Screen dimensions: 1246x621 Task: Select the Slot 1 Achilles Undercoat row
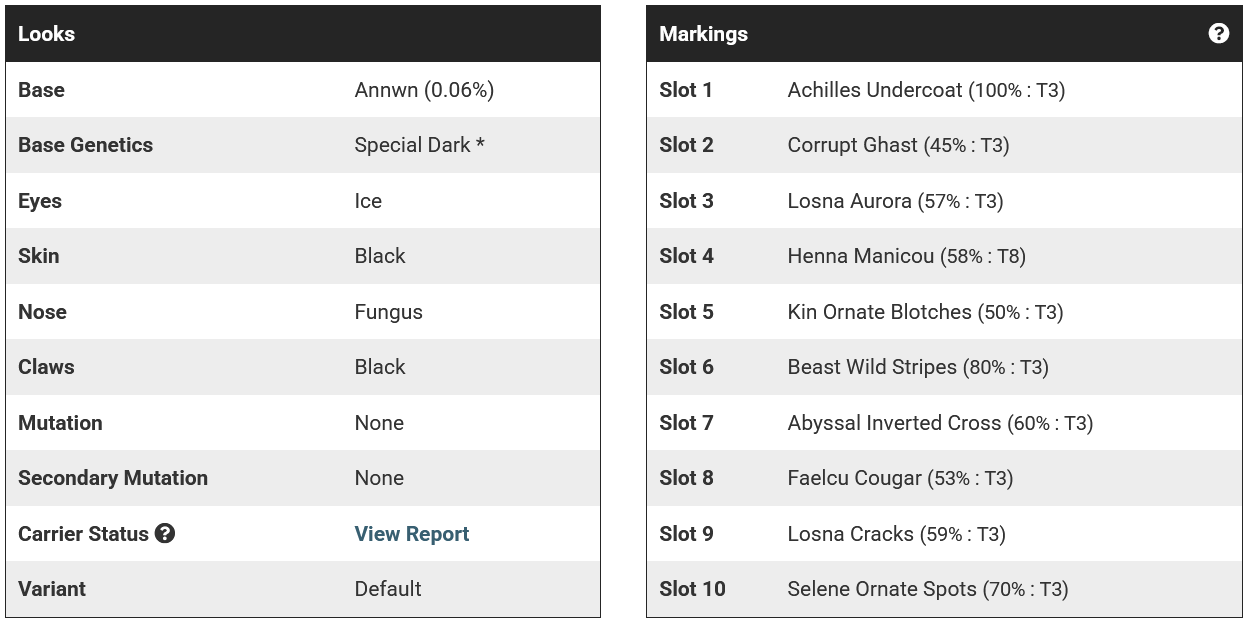click(944, 90)
